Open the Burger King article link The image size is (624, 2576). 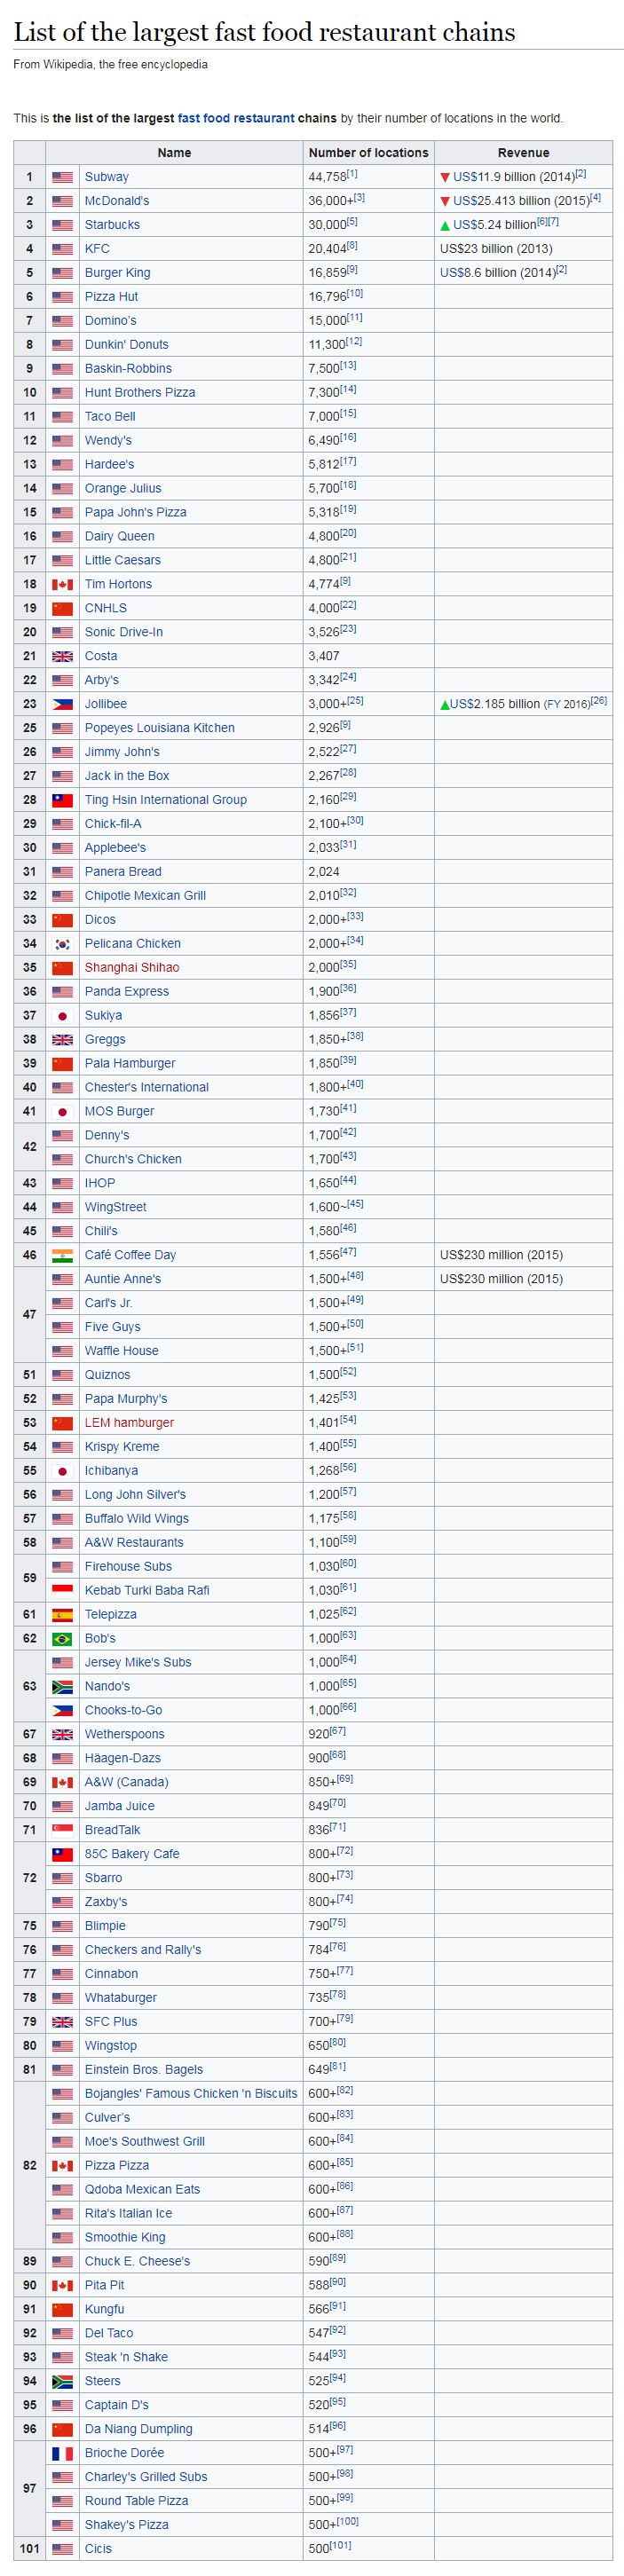point(117,273)
